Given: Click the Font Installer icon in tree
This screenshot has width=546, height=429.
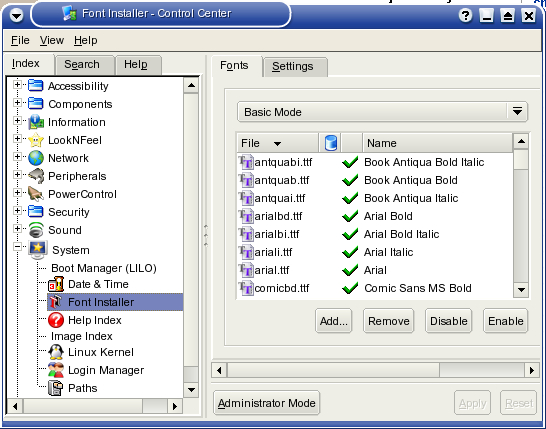Looking at the screenshot, I should click(x=56, y=302).
